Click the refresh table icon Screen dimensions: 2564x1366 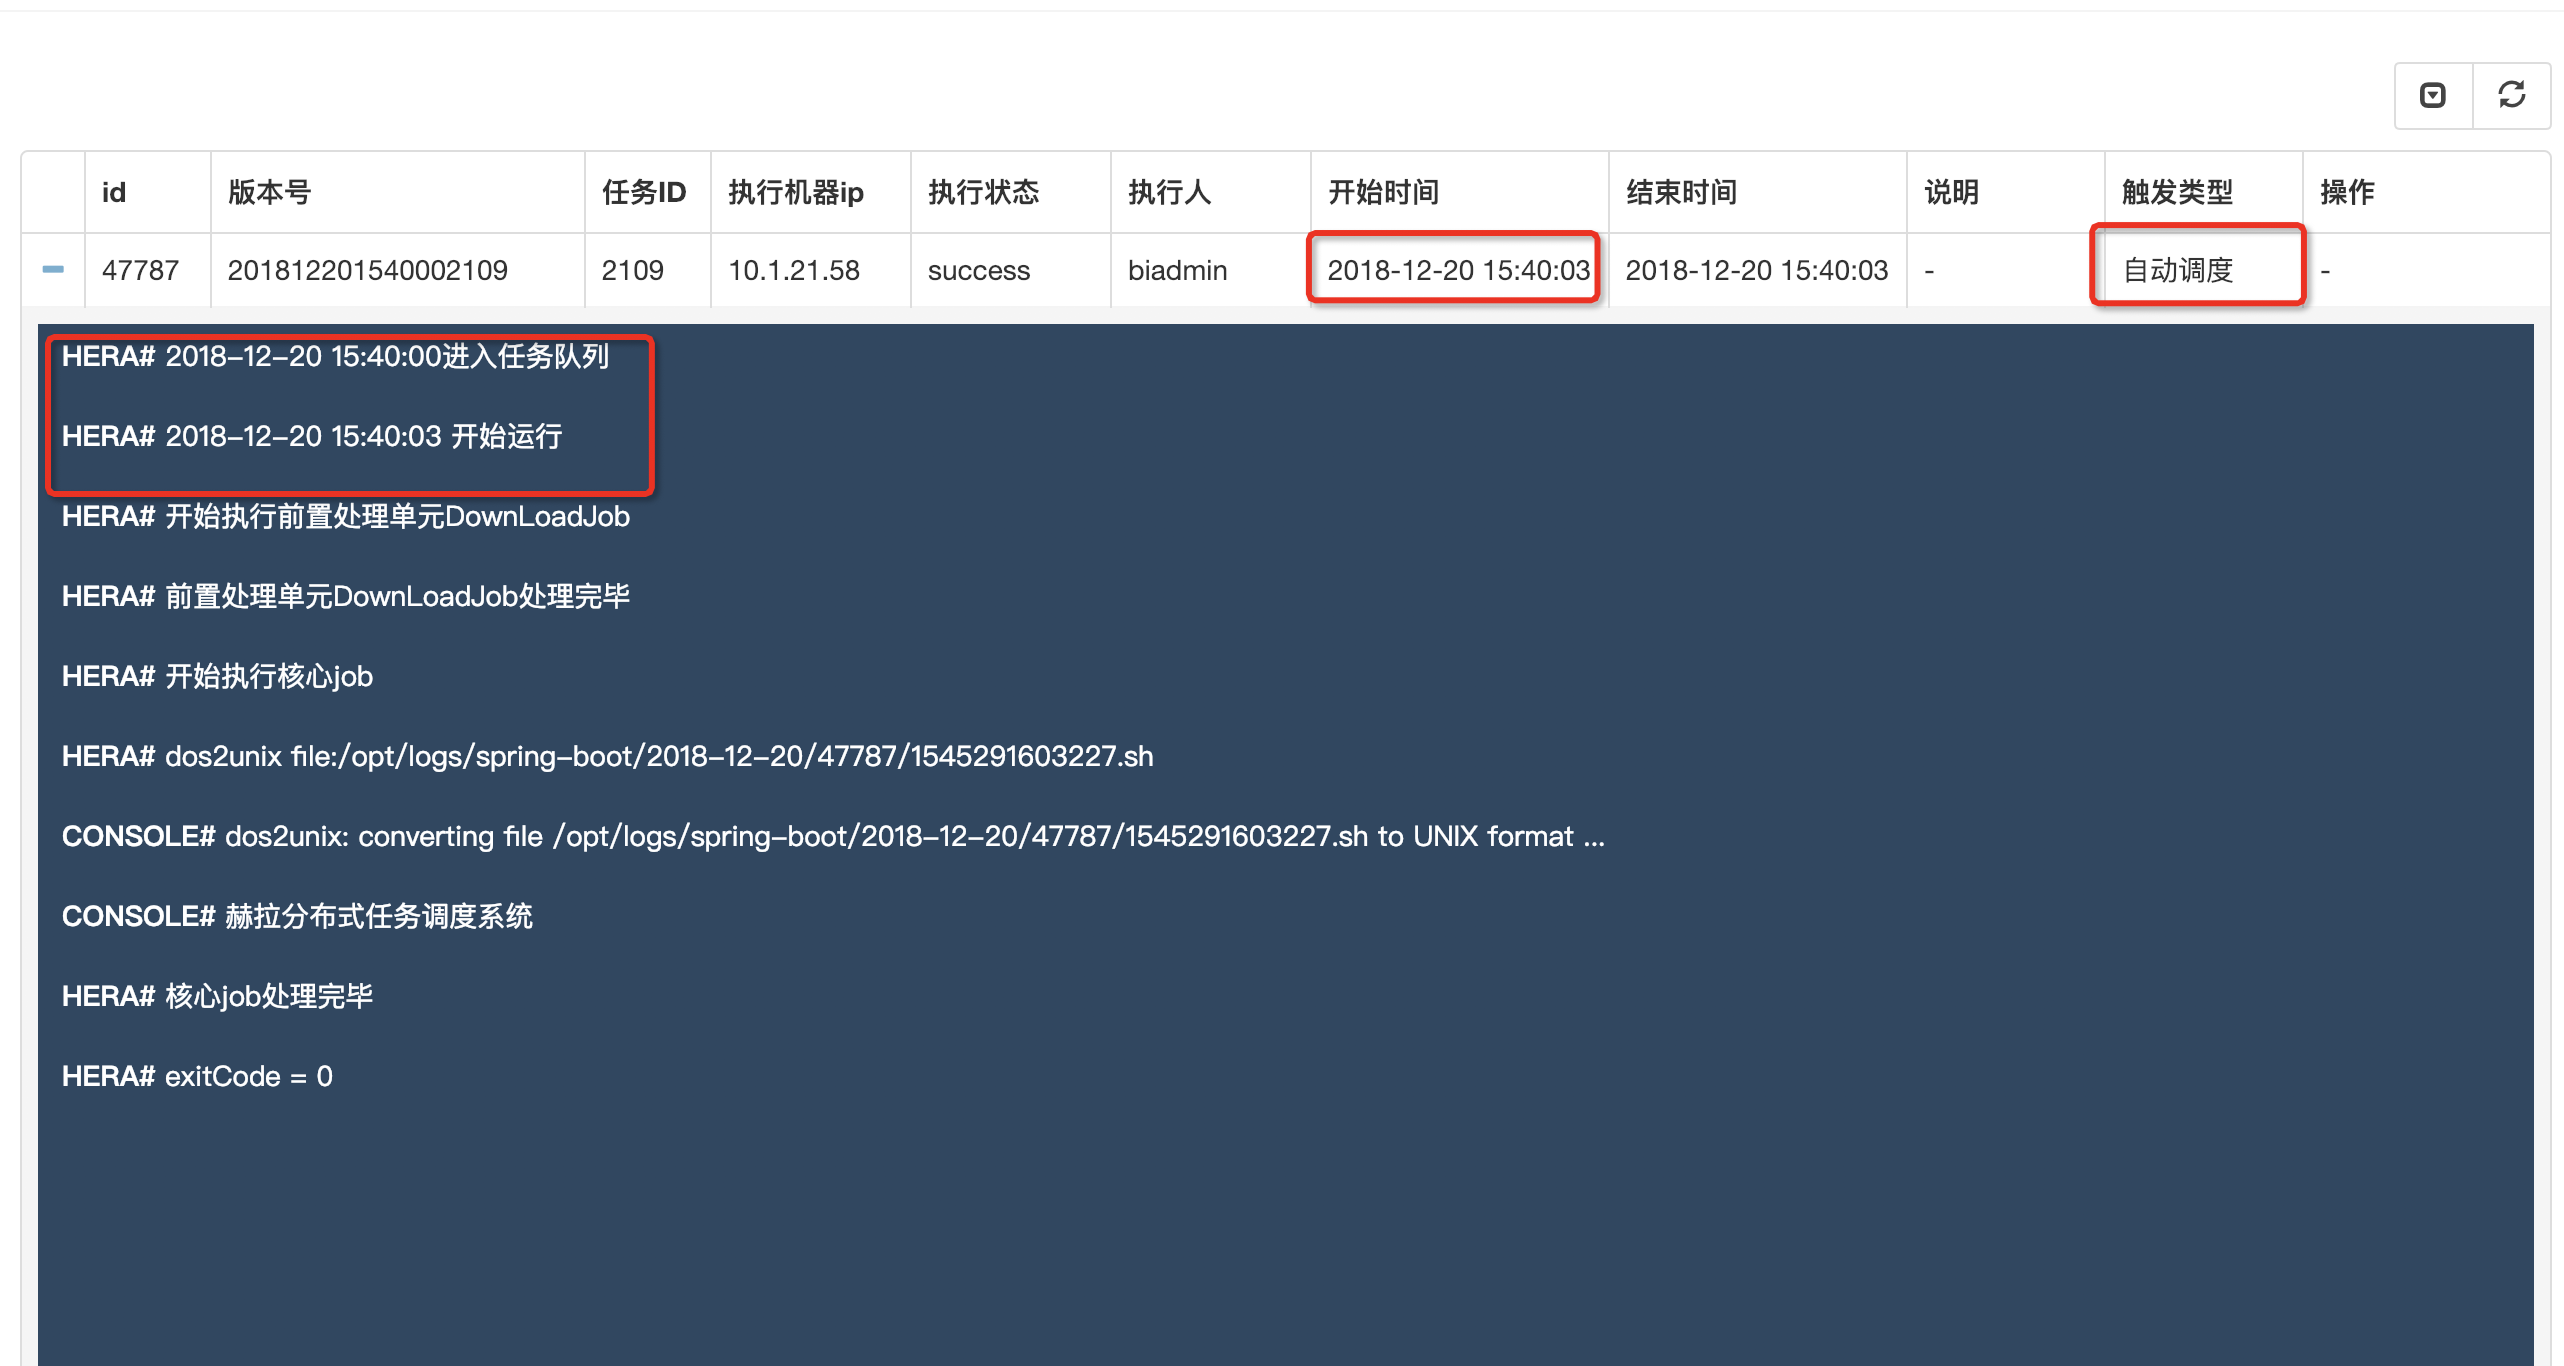pos(2511,95)
